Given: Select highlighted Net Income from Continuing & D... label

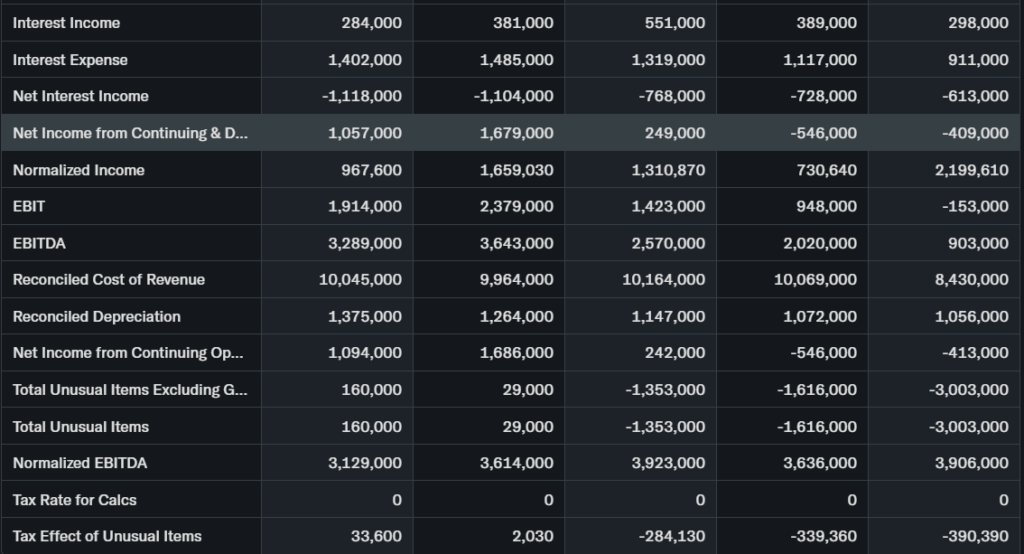Looking at the screenshot, I should click(130, 133).
